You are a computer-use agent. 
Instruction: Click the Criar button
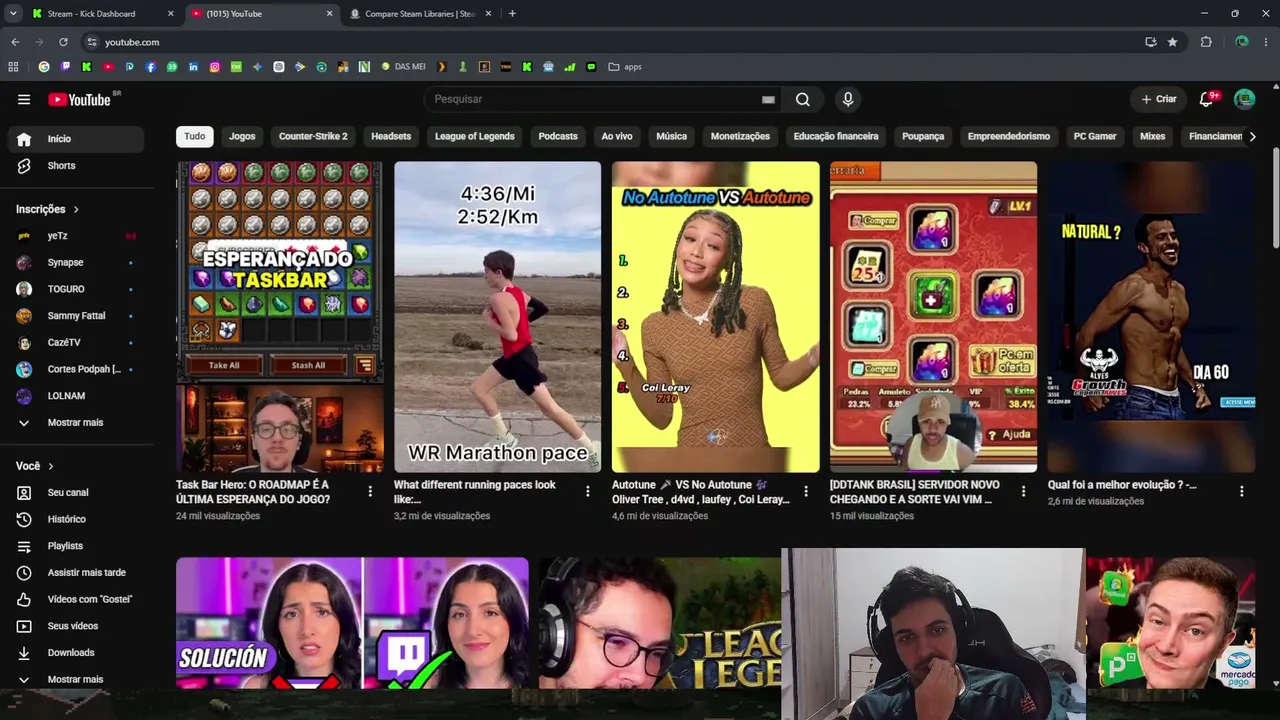click(1159, 99)
